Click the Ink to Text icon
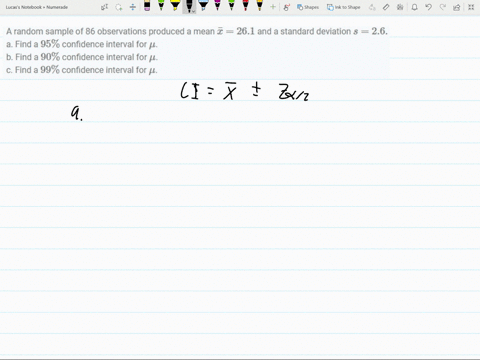Viewport: 480px width, 360px height. [372, 7]
